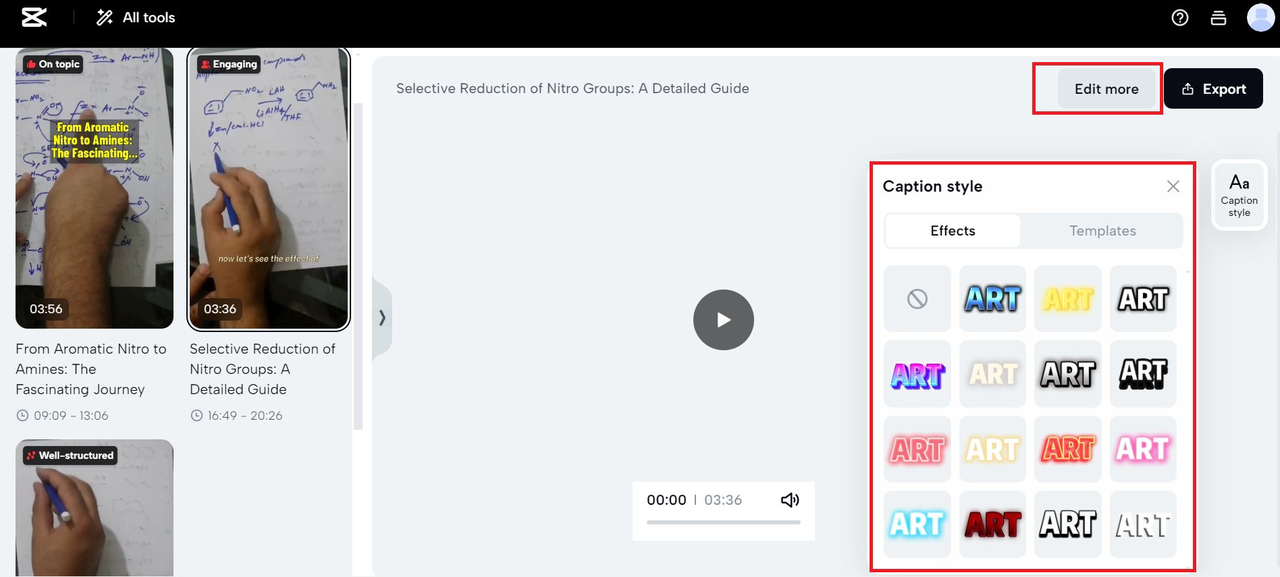Click the Caption style panel heading
The height and width of the screenshot is (577, 1280).
(x=932, y=186)
